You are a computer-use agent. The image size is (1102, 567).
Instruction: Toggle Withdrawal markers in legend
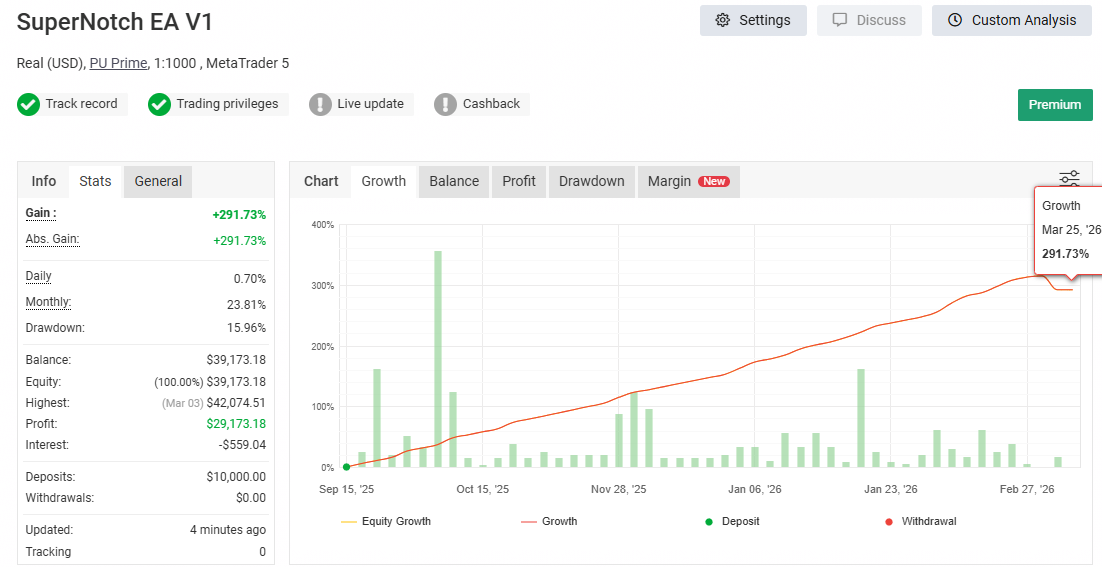click(x=919, y=521)
